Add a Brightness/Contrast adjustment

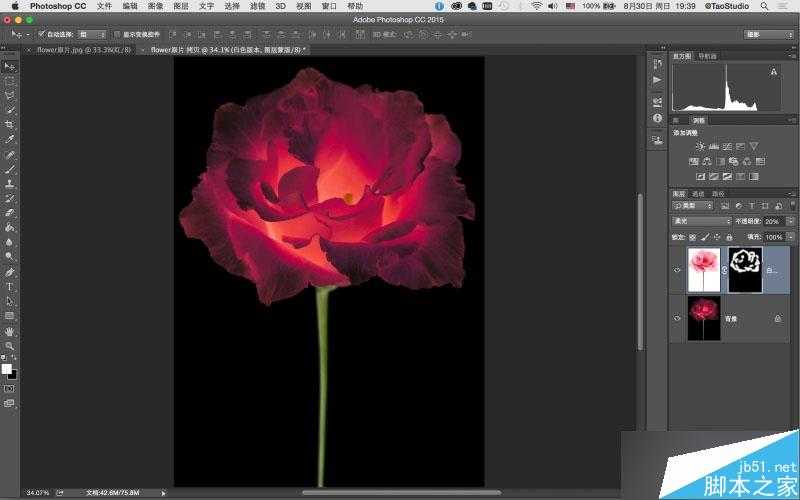point(700,147)
